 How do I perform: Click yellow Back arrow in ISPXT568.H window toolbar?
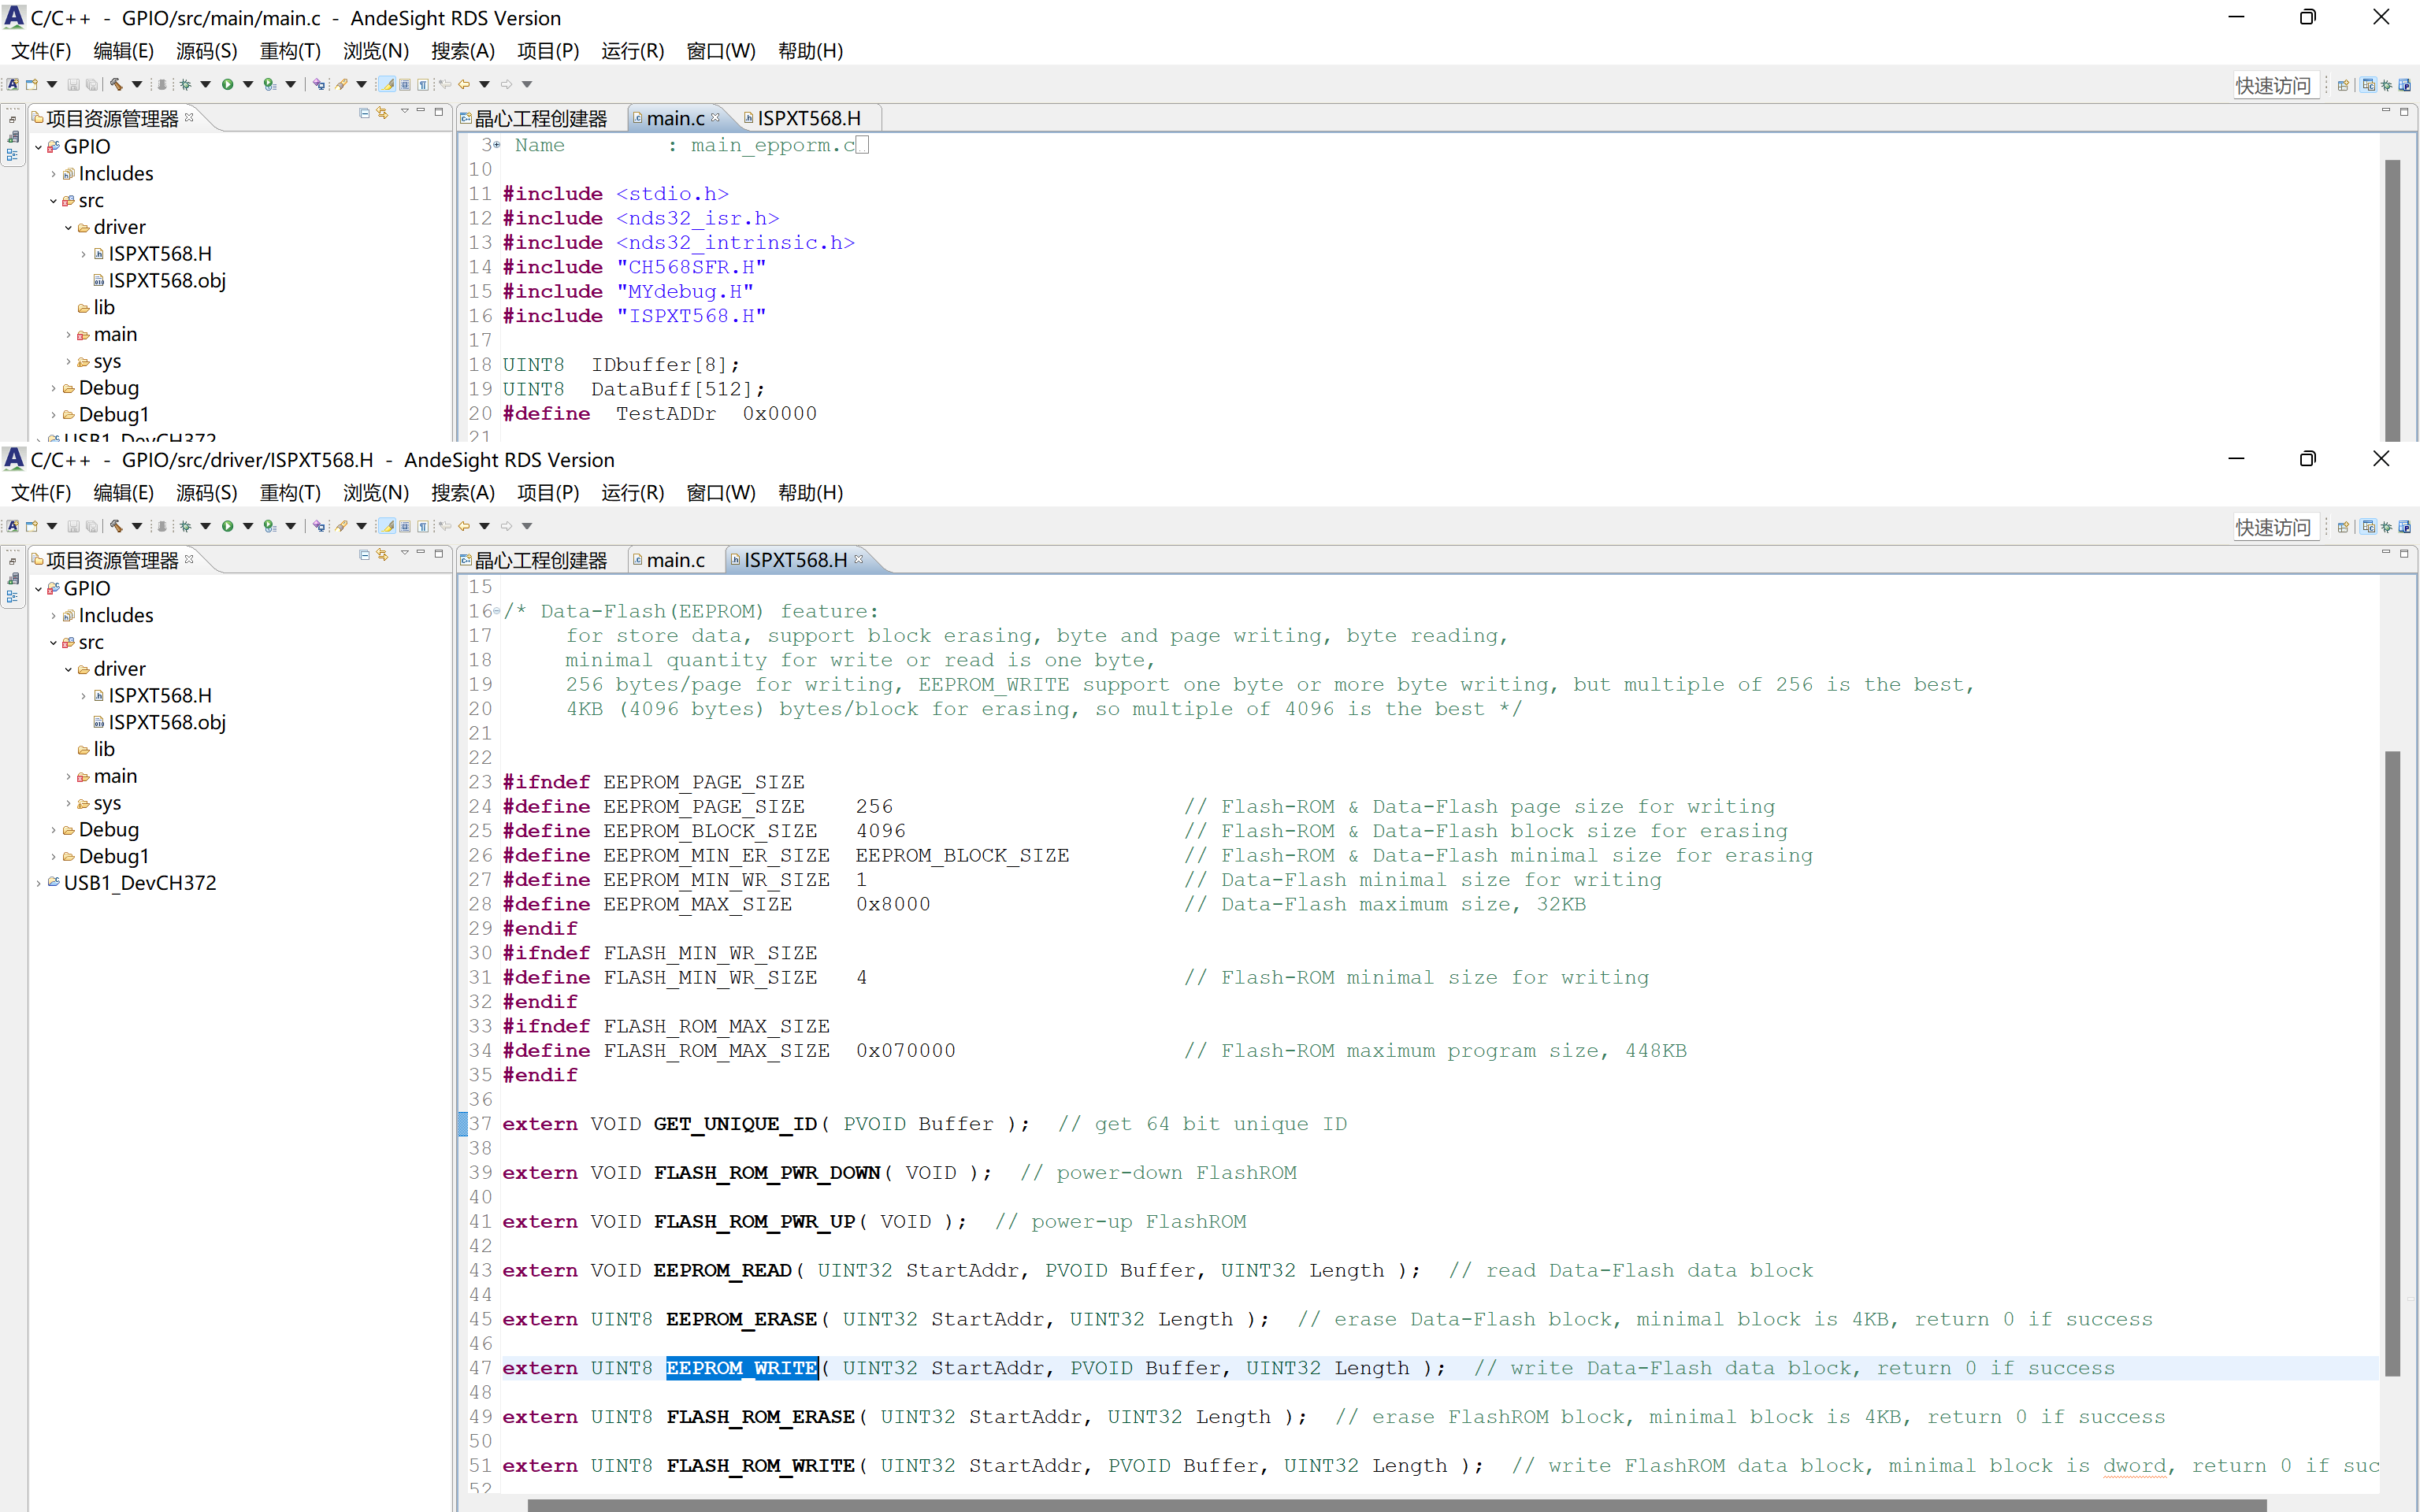[464, 526]
